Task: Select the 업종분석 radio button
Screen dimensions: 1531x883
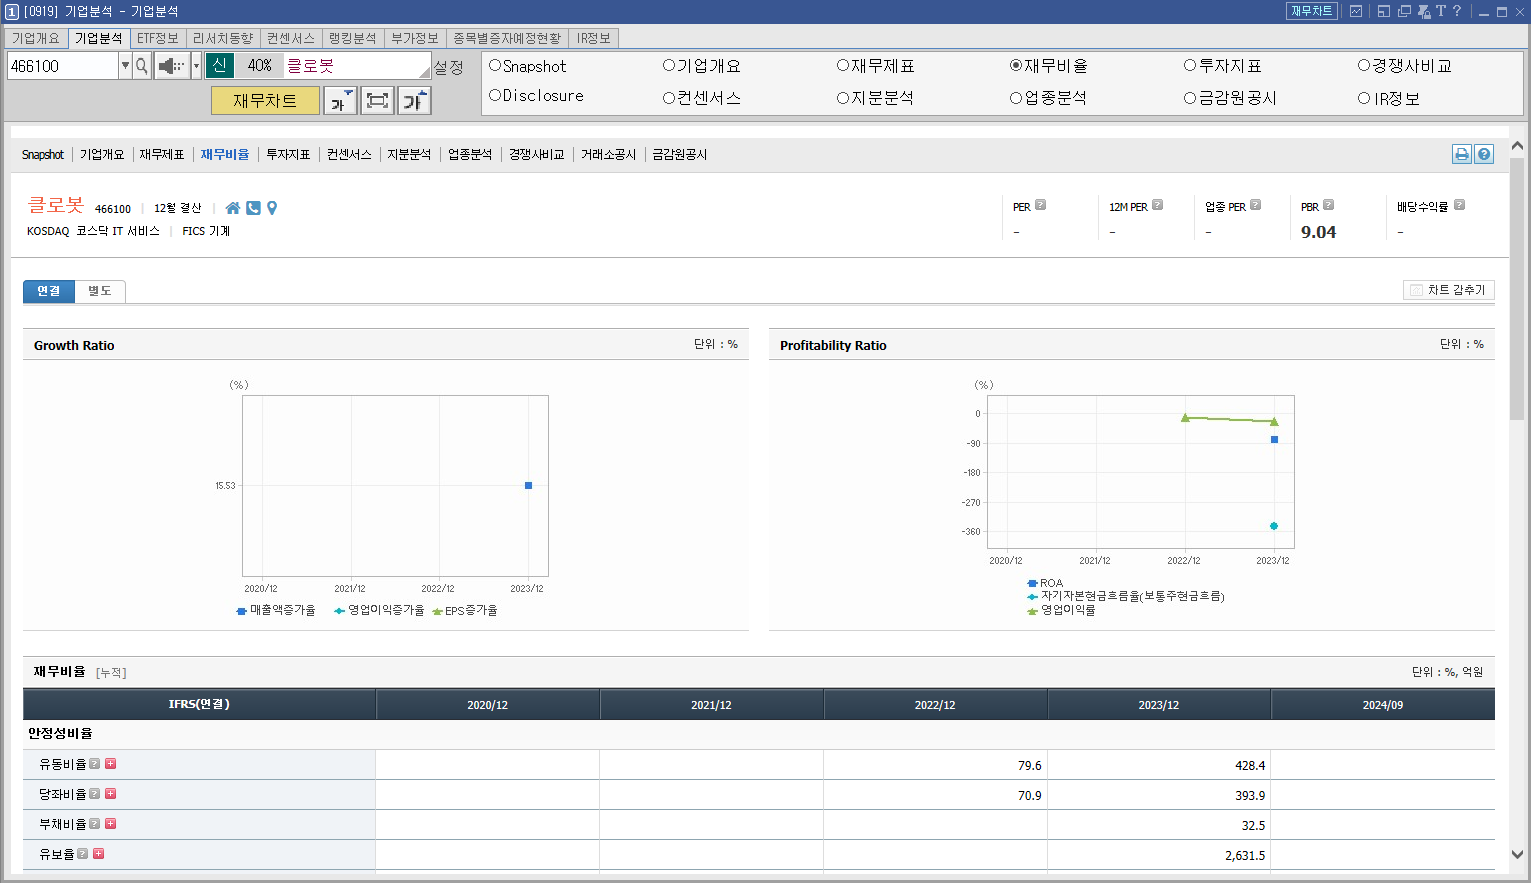Action: (1015, 98)
